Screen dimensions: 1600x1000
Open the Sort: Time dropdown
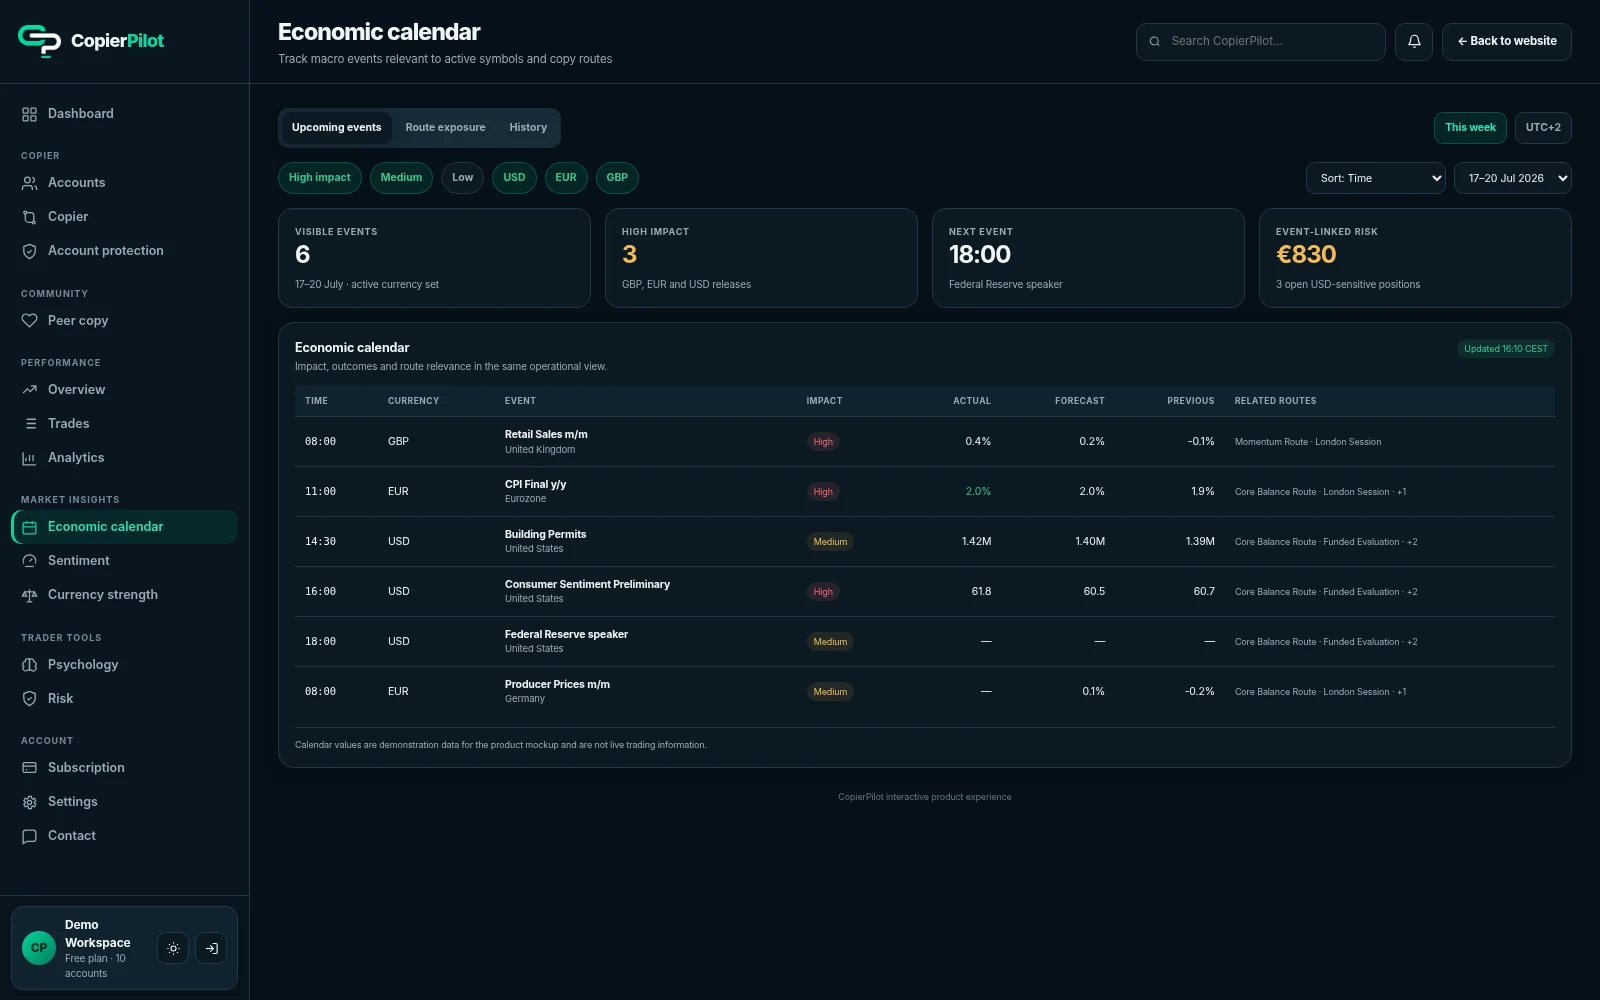[x=1375, y=178]
